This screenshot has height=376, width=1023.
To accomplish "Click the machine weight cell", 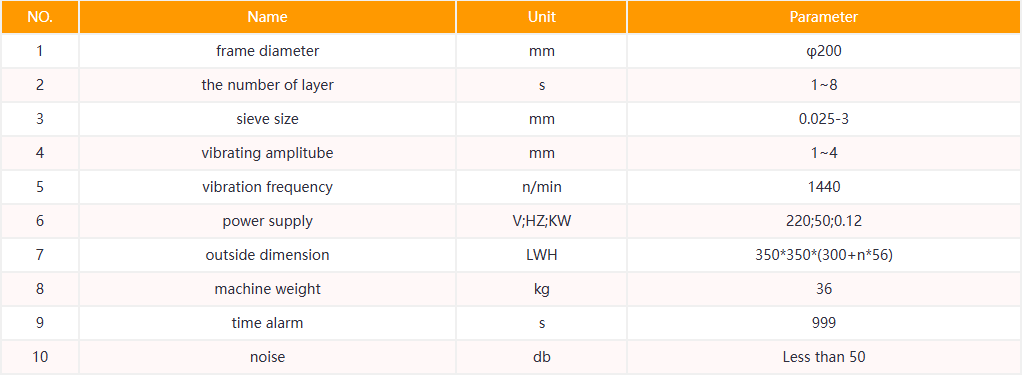I will click(267, 289).
